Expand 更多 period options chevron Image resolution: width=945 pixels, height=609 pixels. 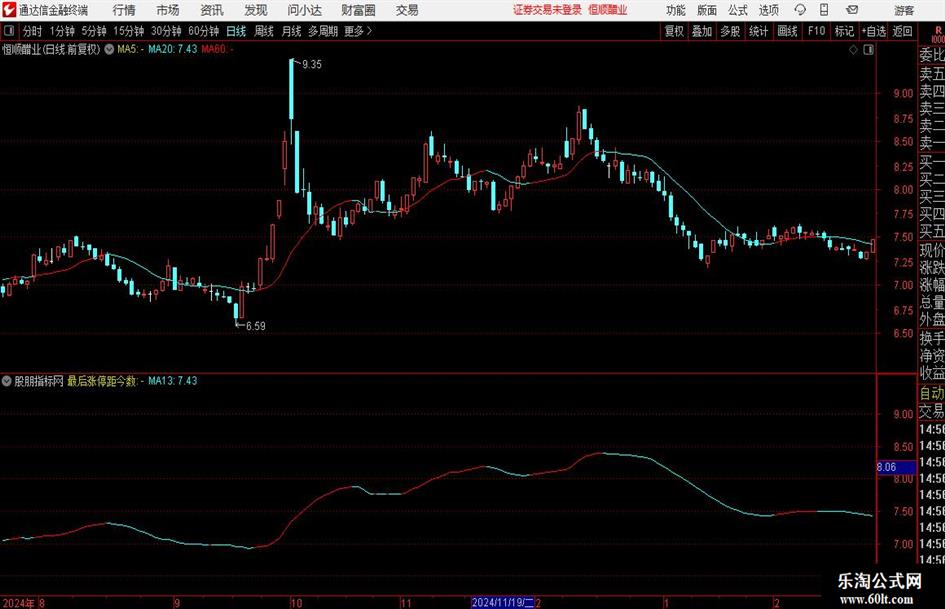[369, 31]
